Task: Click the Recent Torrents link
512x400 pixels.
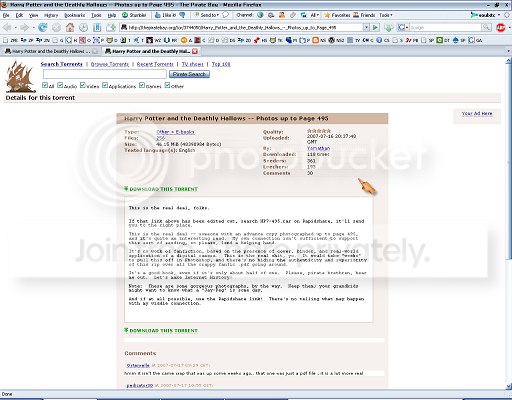Action: (155, 64)
